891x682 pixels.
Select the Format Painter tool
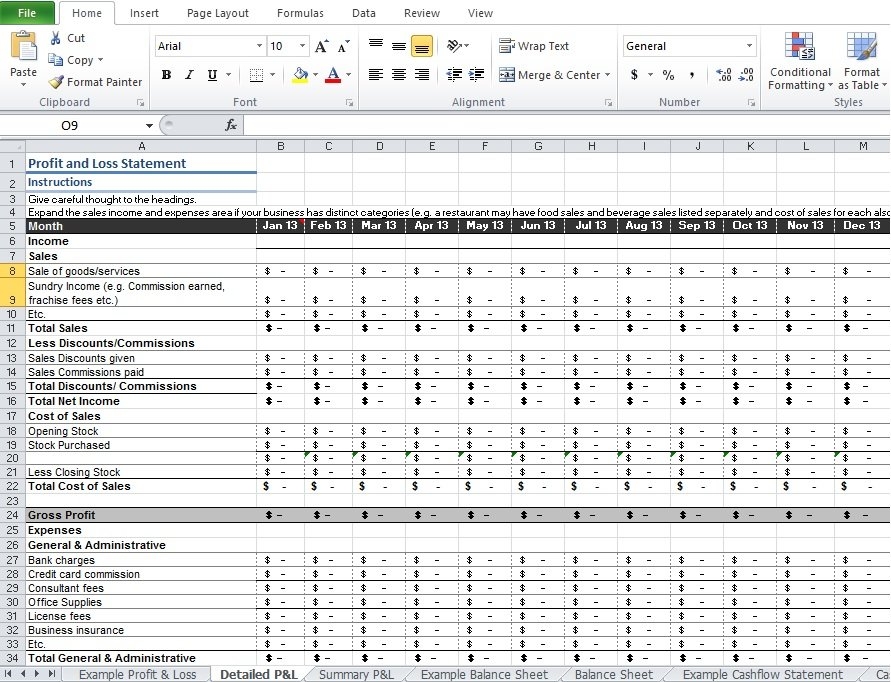pyautogui.click(x=95, y=82)
